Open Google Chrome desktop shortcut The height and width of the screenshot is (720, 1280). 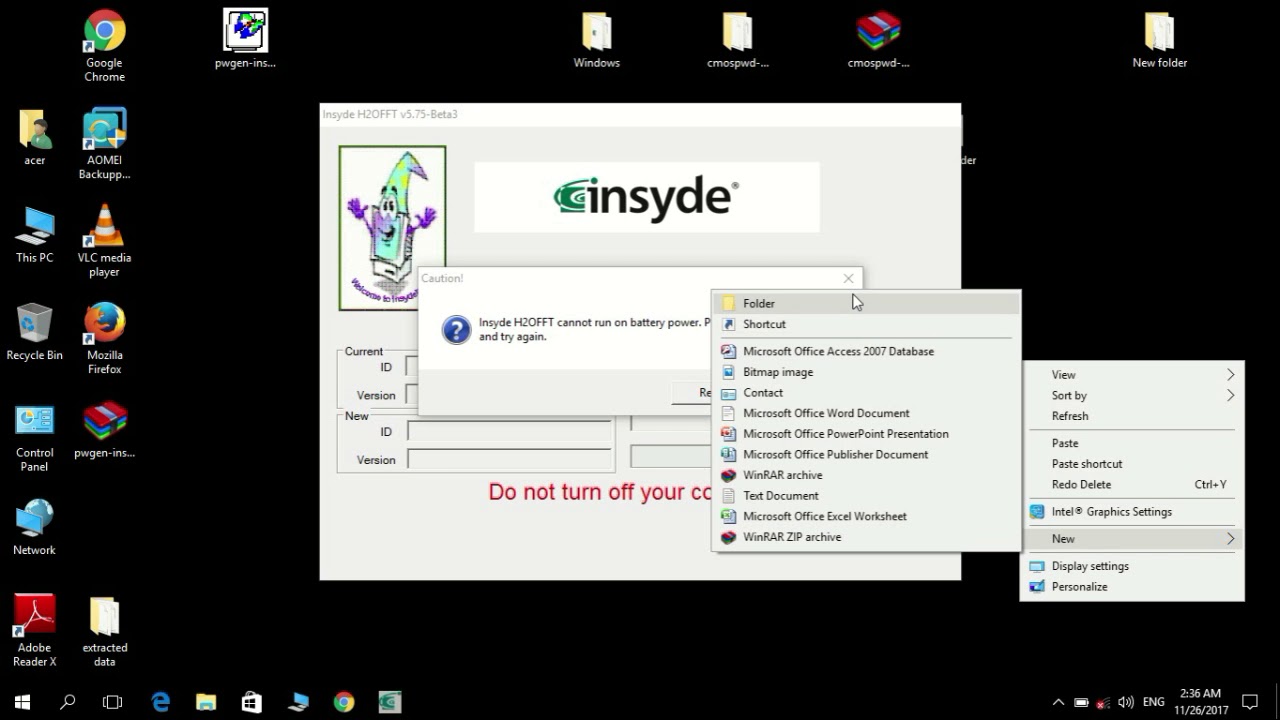tap(104, 45)
